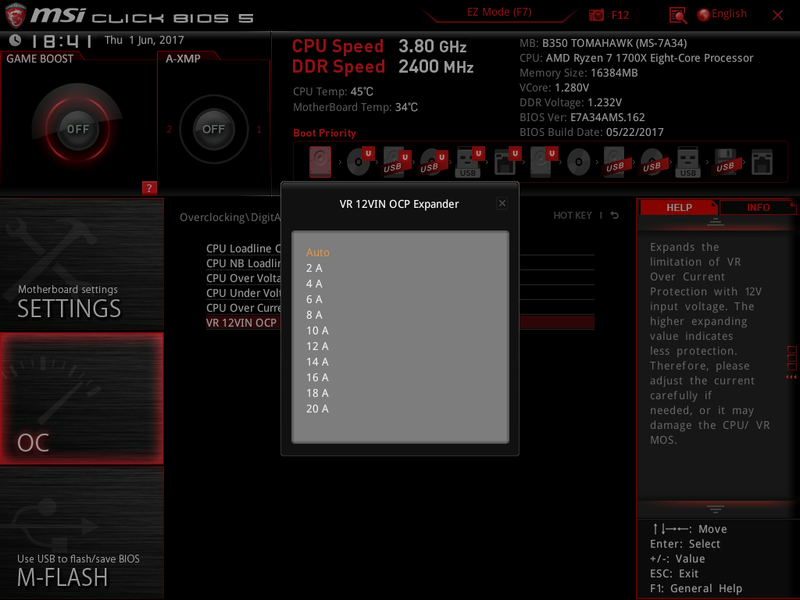Click the DDR Speed 2400 MHz readout
The image size is (800, 600).
click(x=383, y=66)
